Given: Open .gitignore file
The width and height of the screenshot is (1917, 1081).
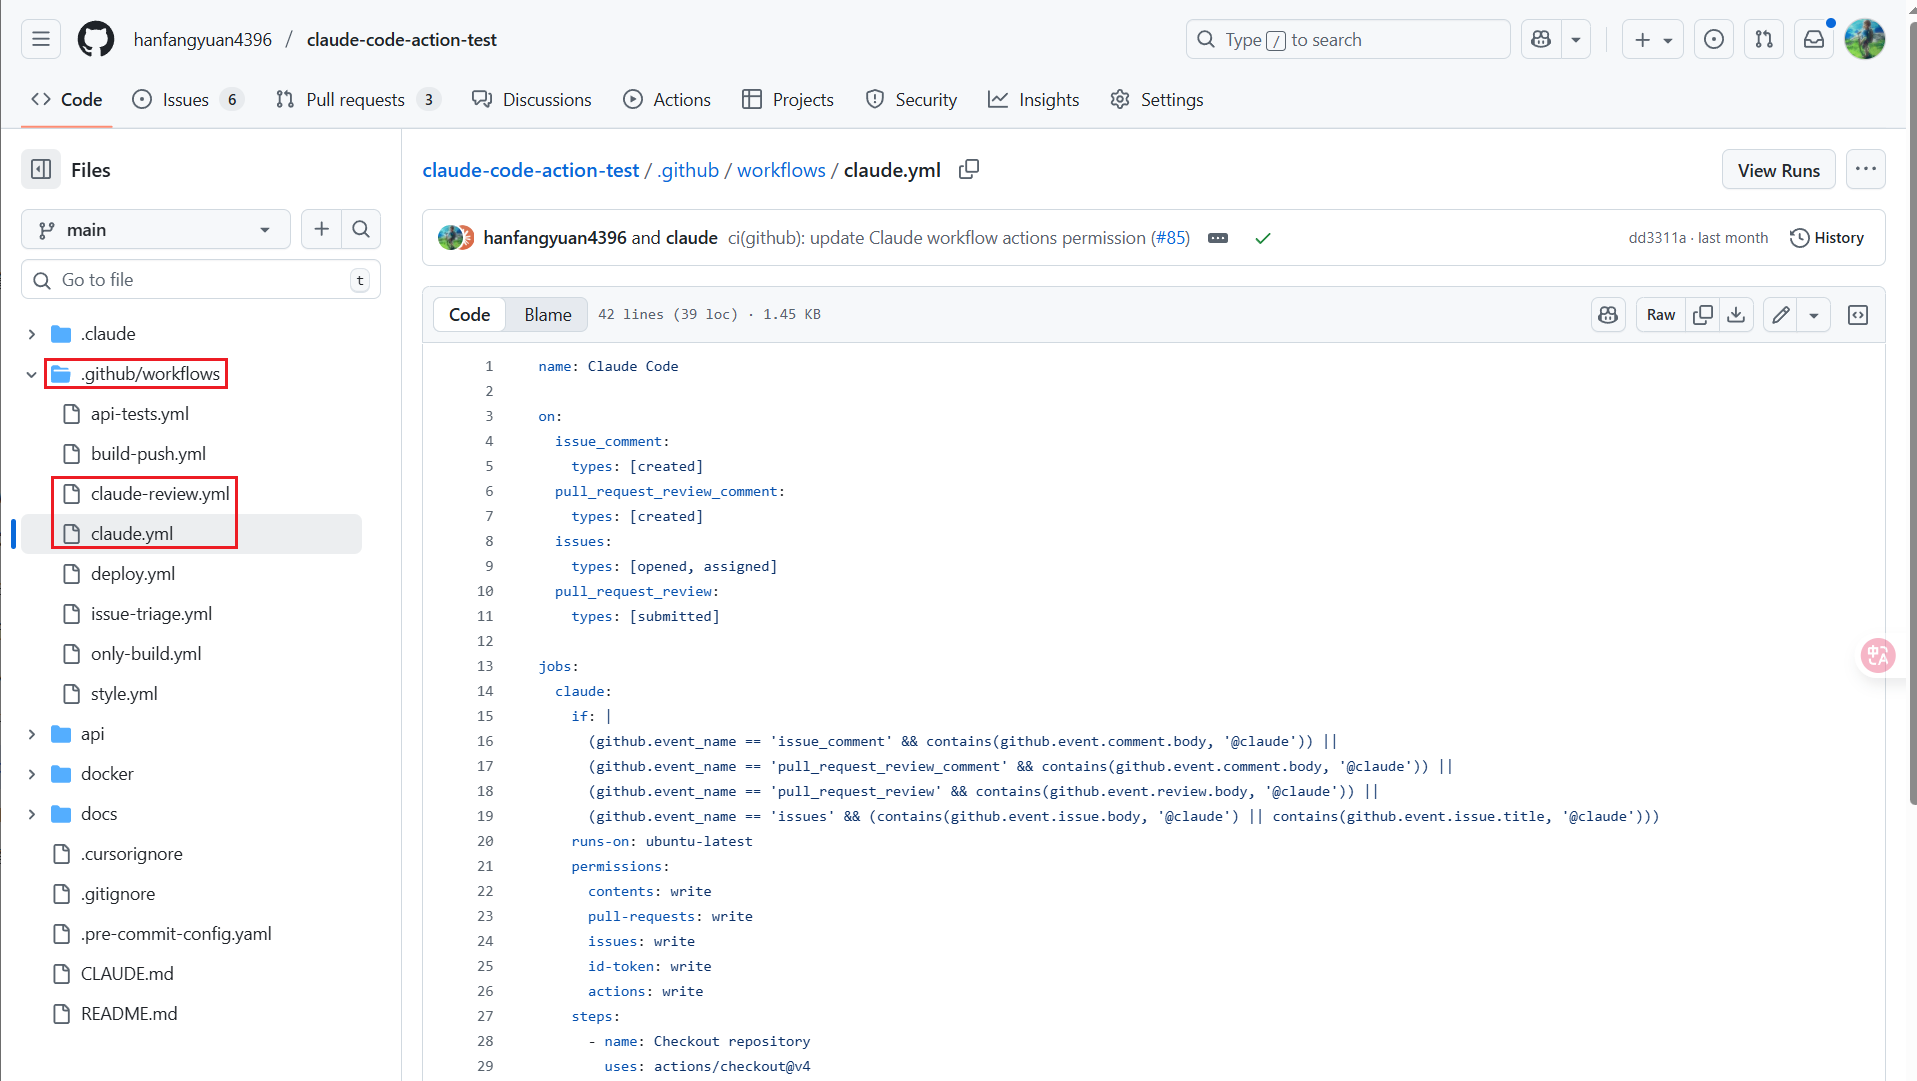Looking at the screenshot, I should (x=118, y=893).
